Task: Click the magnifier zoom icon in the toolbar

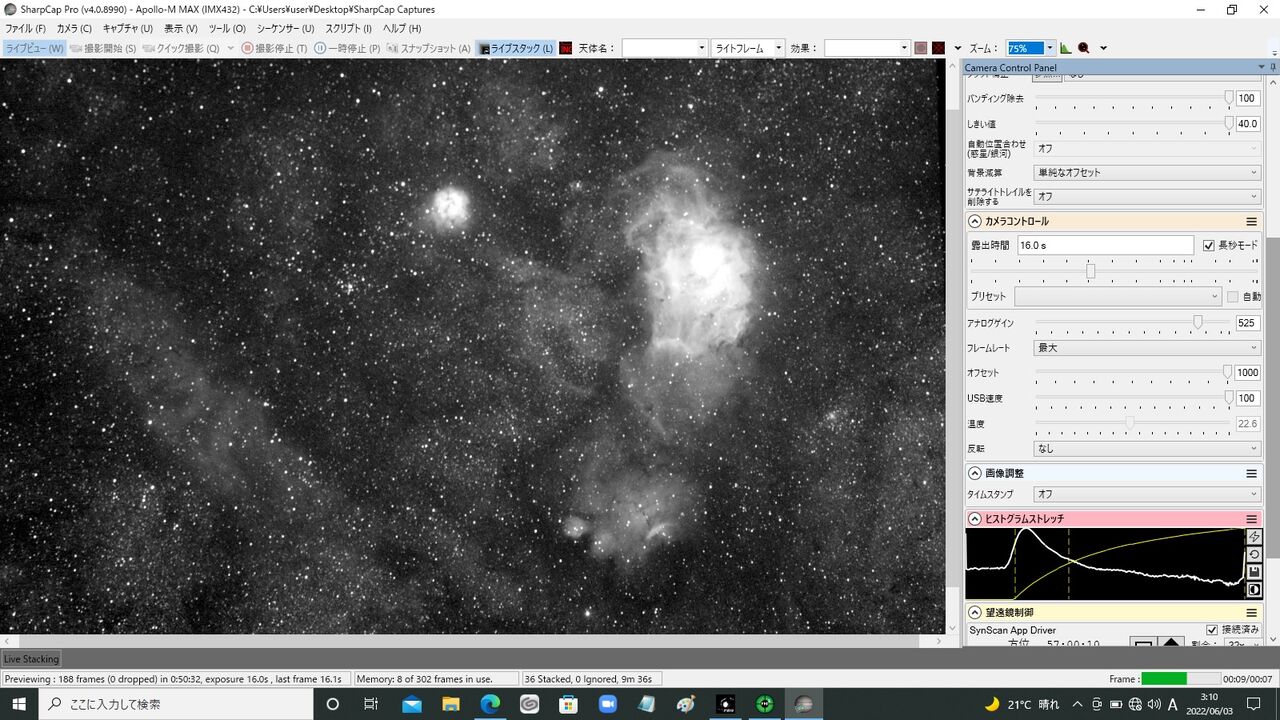Action: point(1084,48)
